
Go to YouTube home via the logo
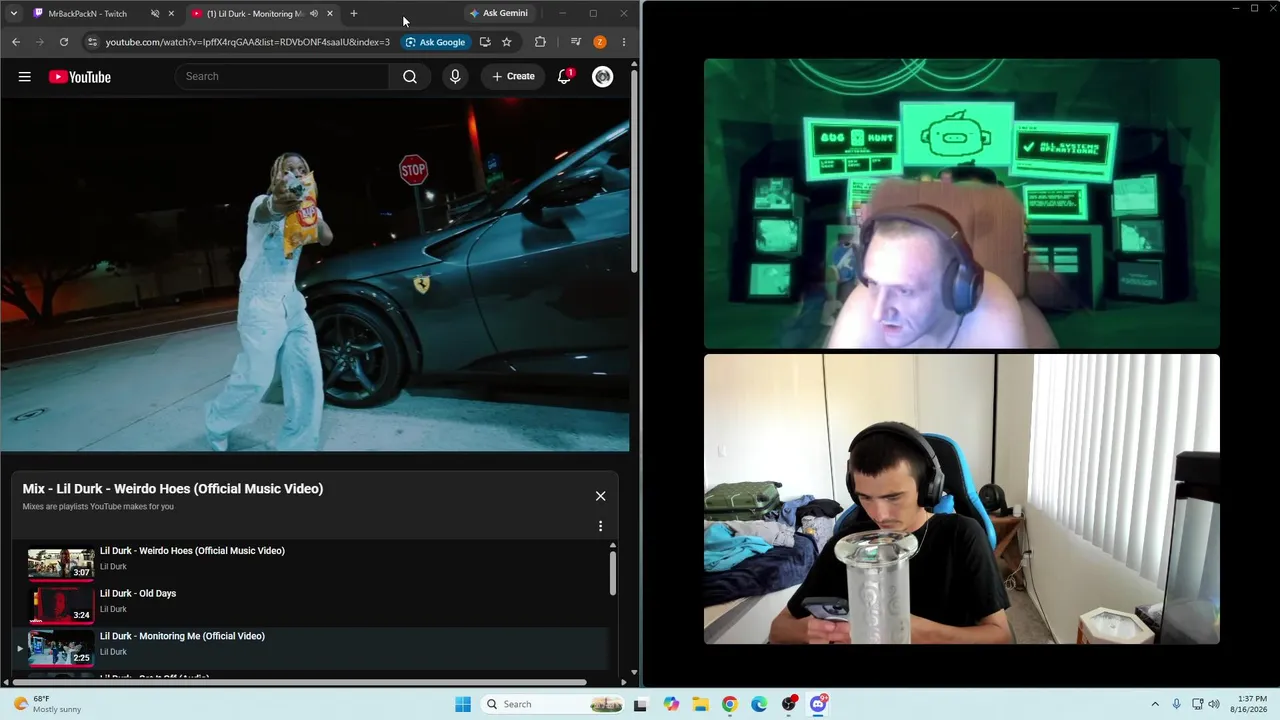point(80,77)
